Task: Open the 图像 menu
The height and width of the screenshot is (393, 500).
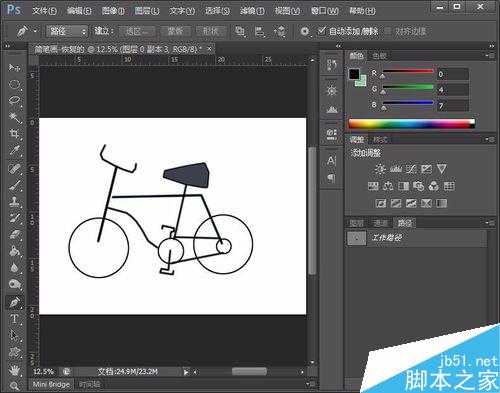Action: click(113, 11)
